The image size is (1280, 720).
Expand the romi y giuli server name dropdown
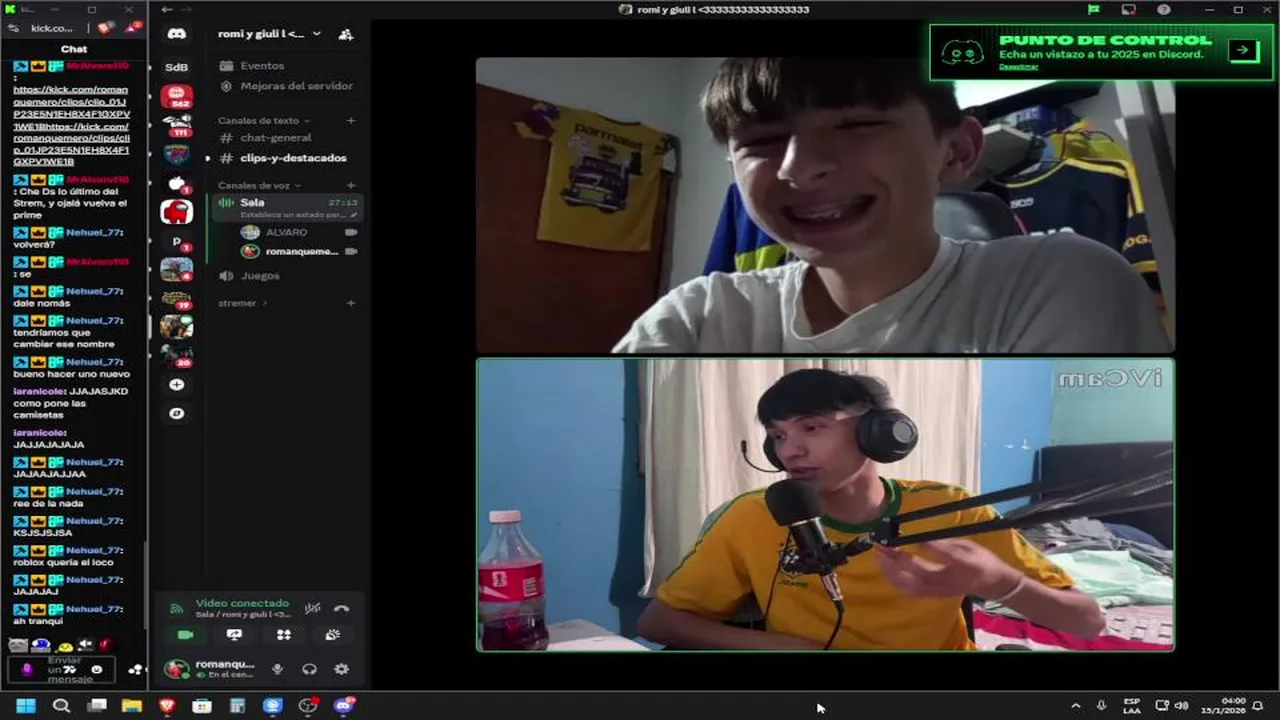click(x=317, y=34)
